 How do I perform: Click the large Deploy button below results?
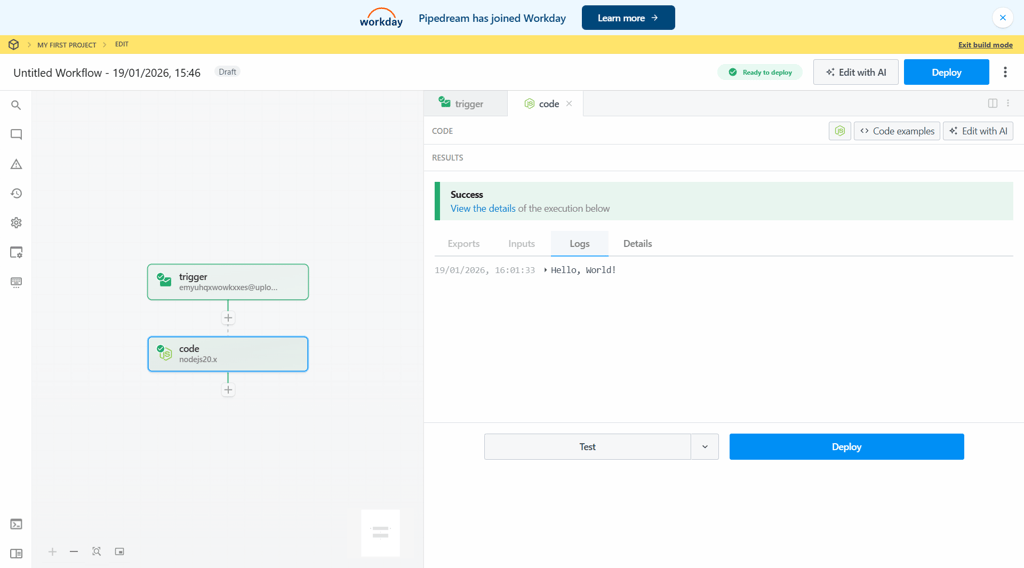click(846, 447)
